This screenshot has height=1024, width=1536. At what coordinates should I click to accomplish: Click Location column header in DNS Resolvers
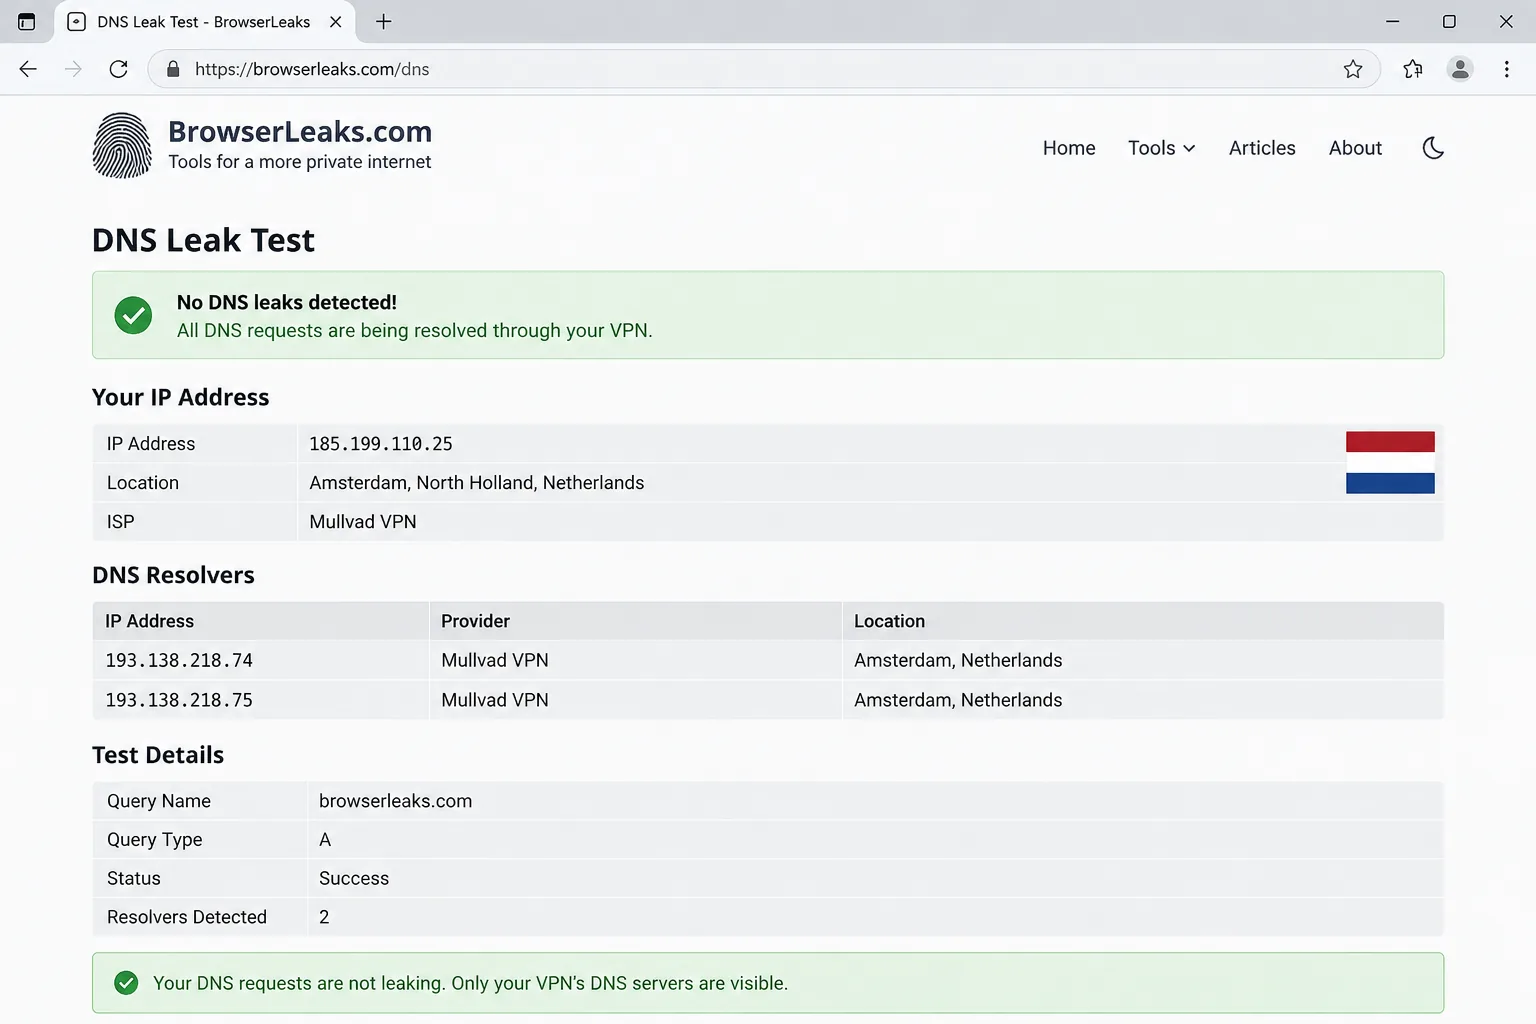[889, 621]
